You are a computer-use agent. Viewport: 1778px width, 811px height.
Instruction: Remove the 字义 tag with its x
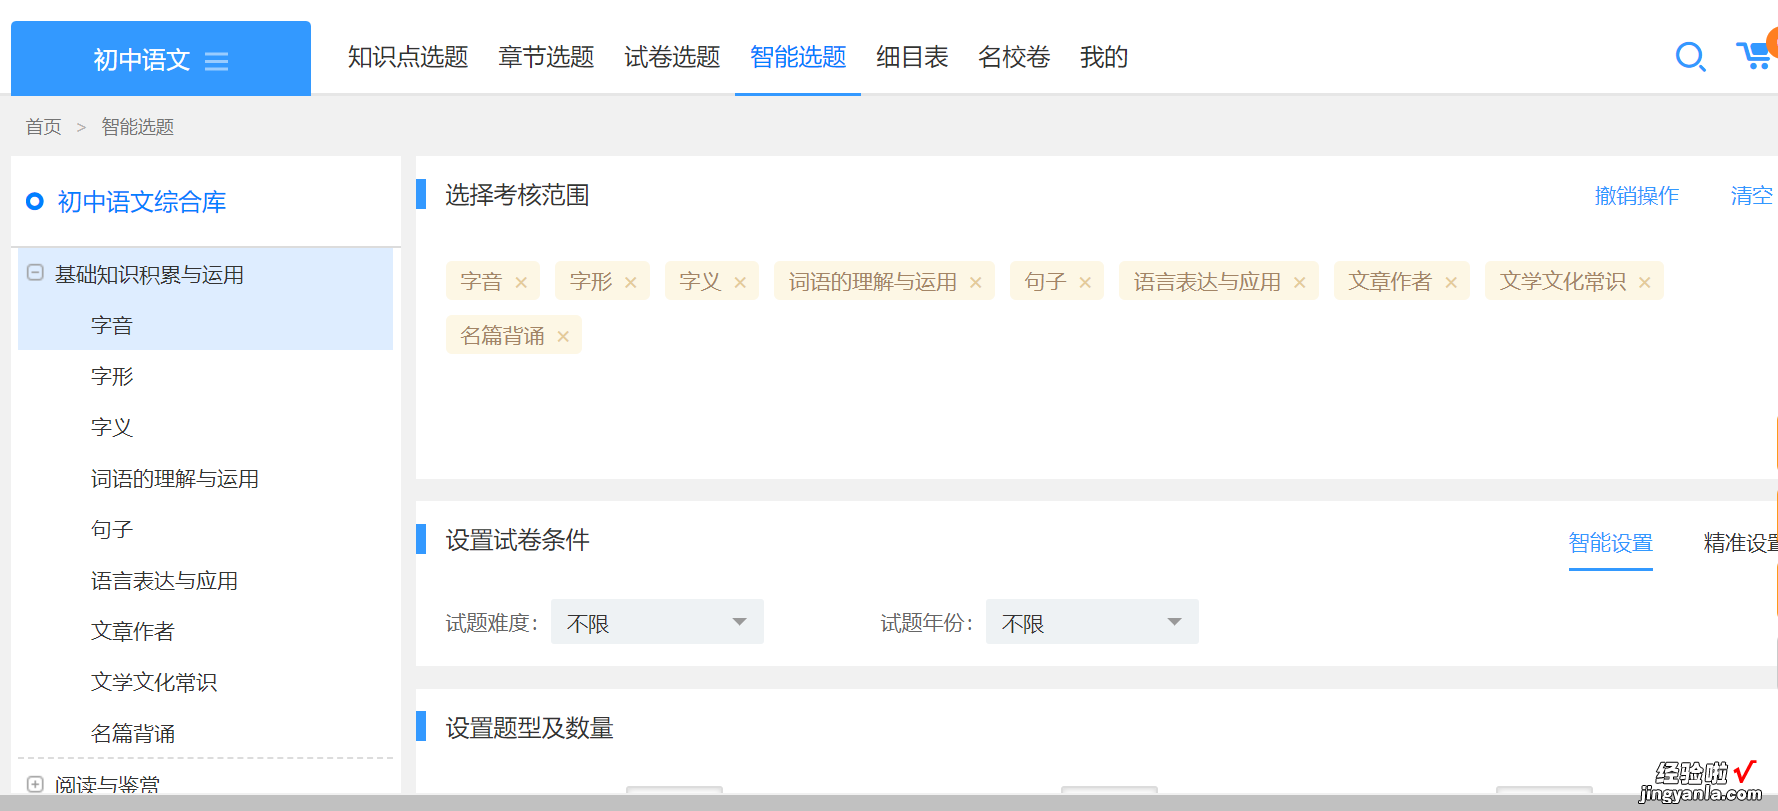click(x=740, y=283)
